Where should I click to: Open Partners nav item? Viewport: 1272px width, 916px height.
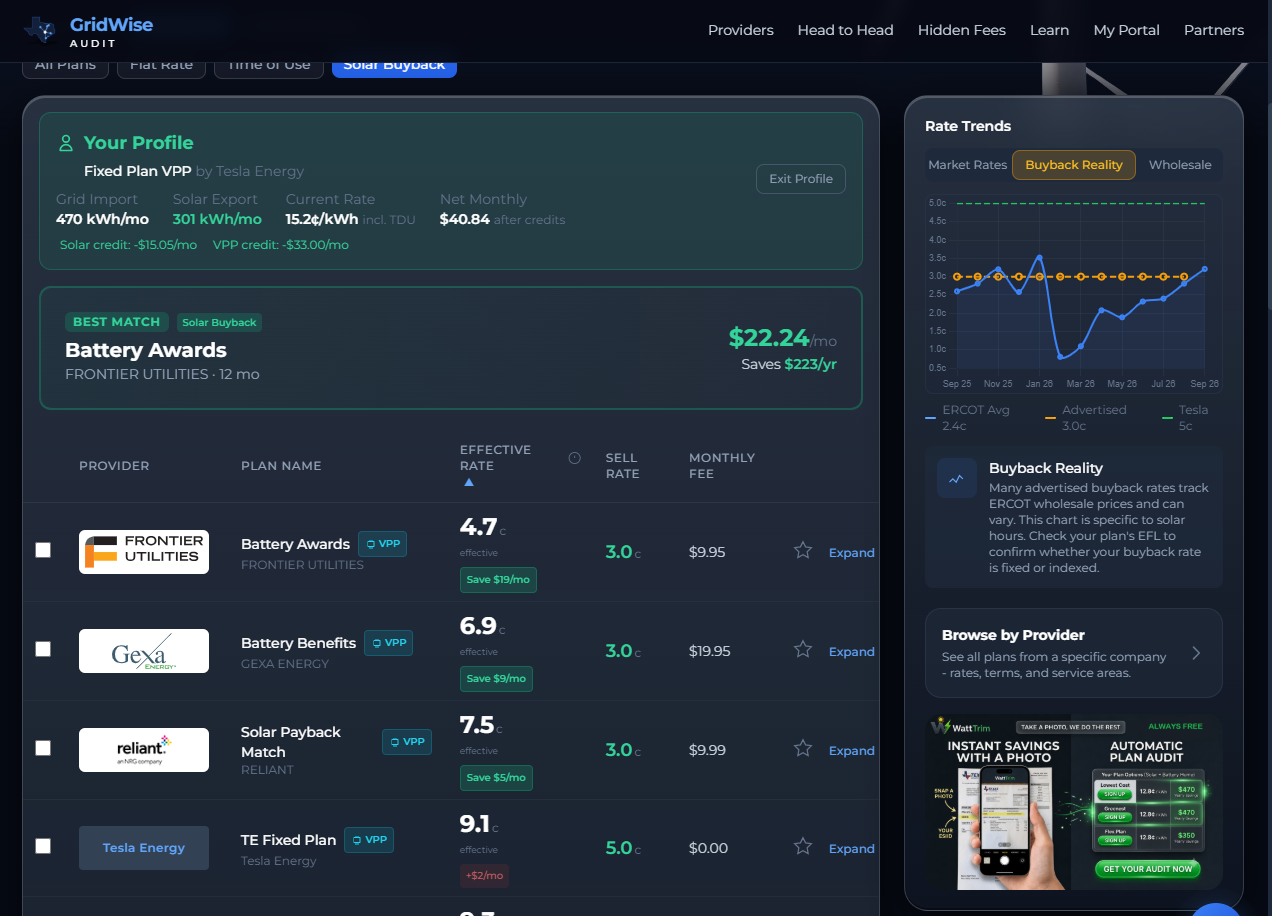point(1214,30)
